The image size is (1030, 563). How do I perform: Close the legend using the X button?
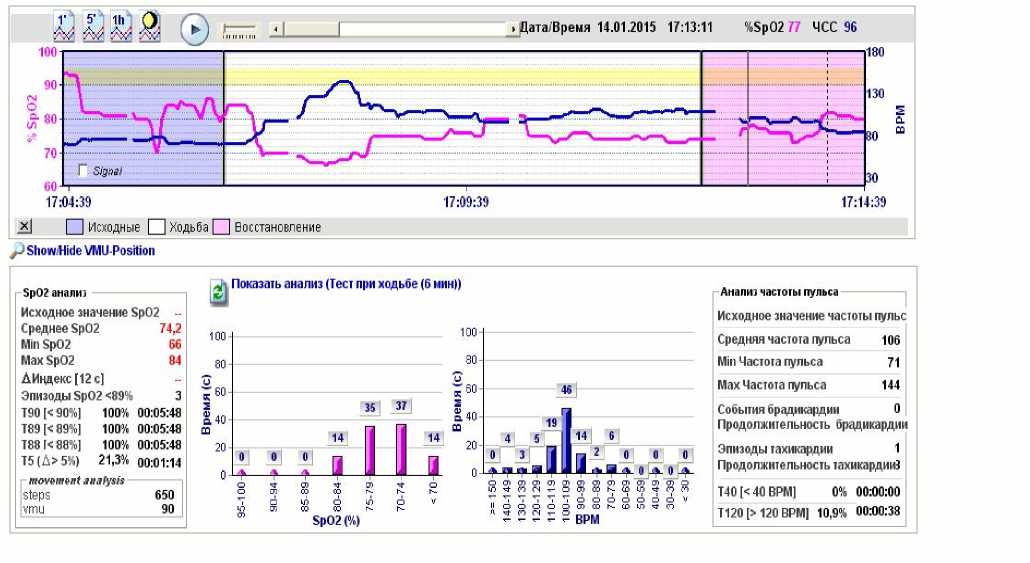pos(25,227)
